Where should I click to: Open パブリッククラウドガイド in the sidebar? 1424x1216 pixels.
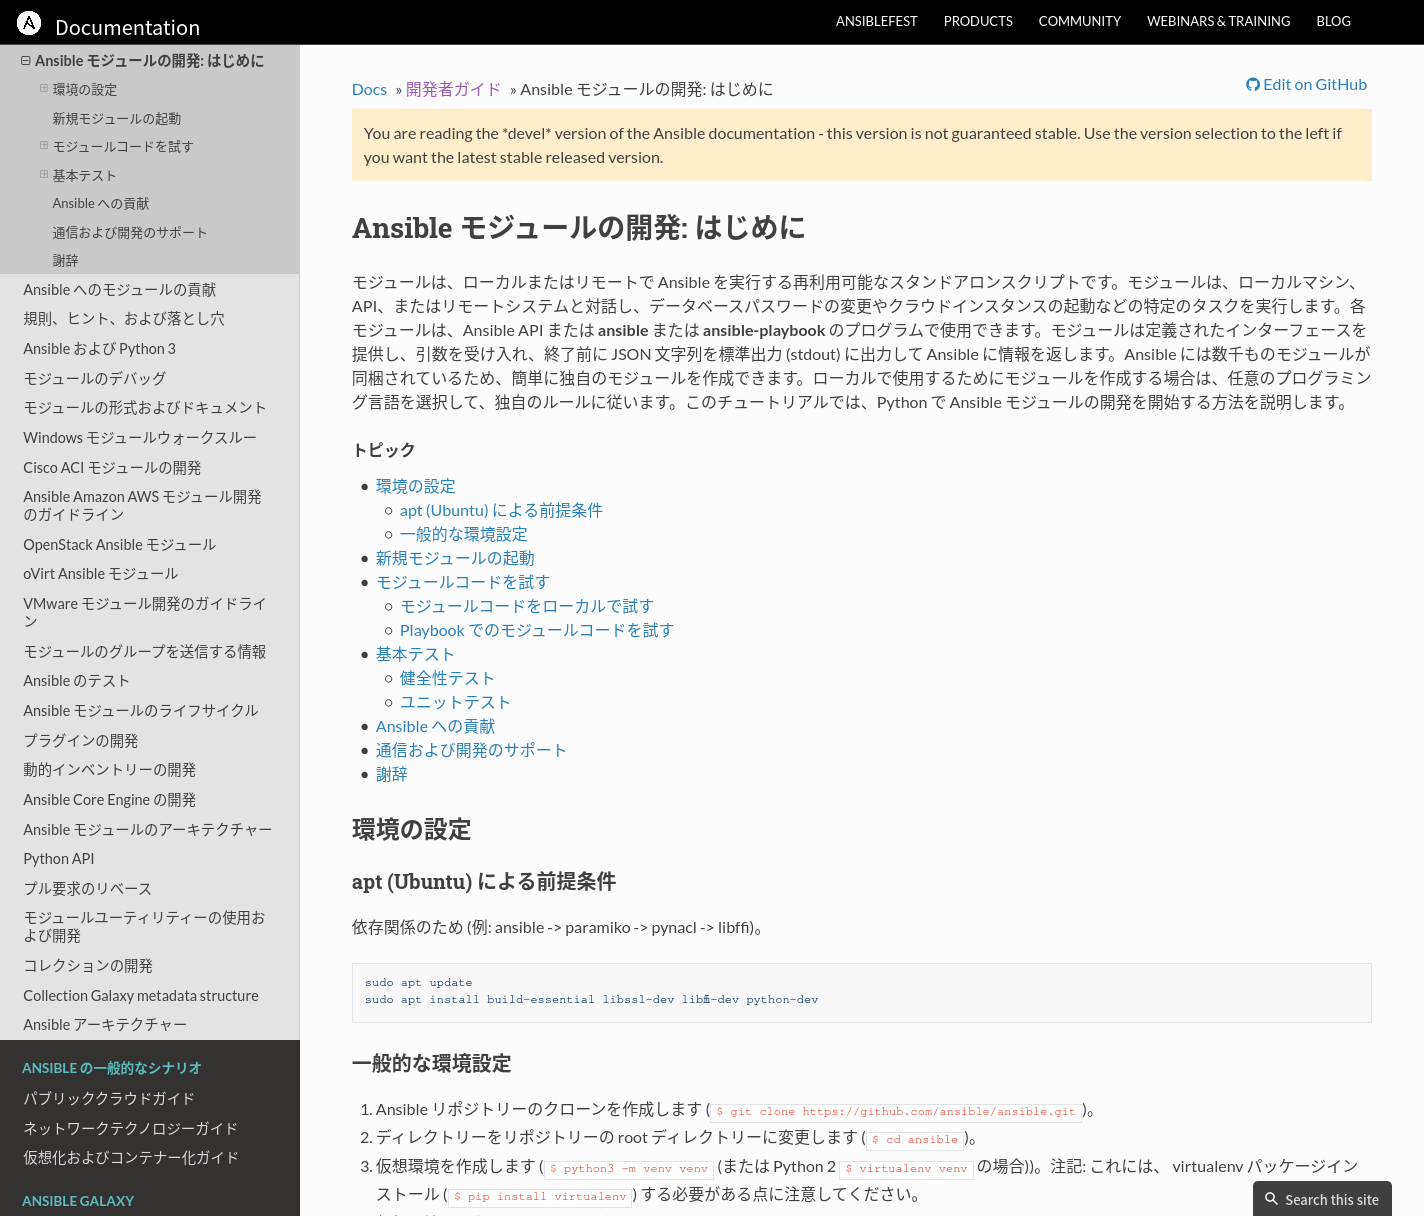point(109,1099)
